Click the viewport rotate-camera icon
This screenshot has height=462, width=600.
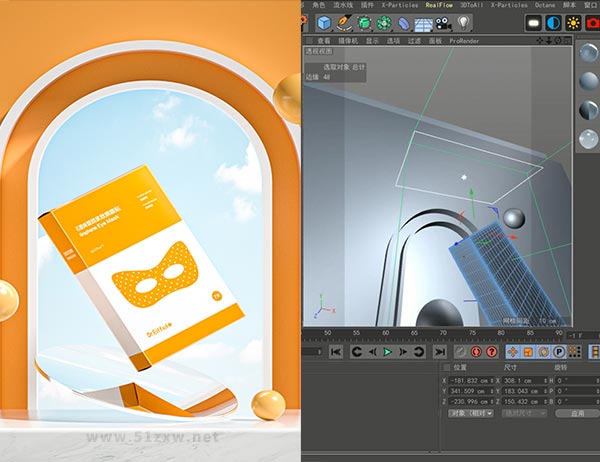coord(558,40)
